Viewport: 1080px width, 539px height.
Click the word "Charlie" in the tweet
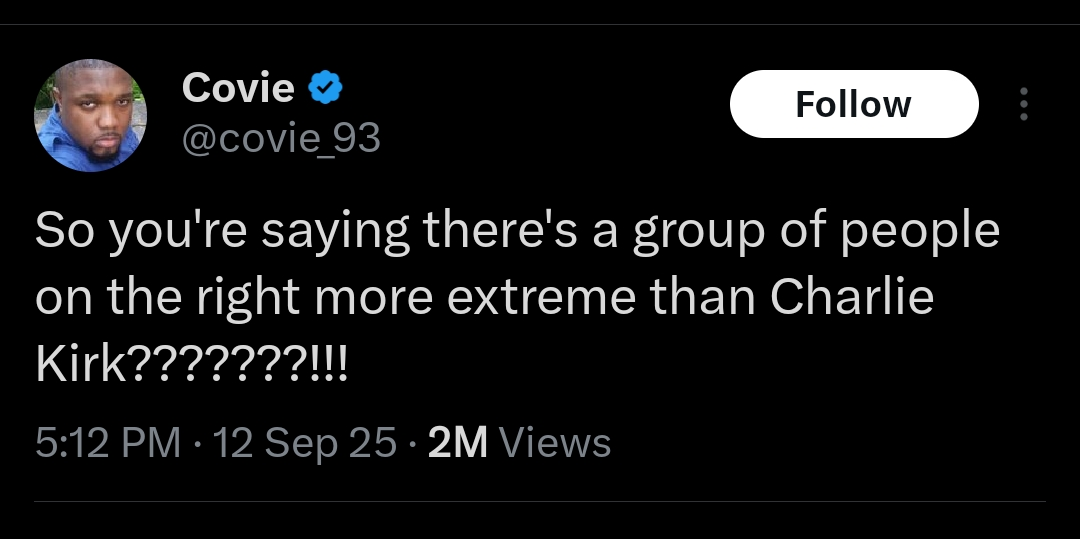(x=852, y=296)
